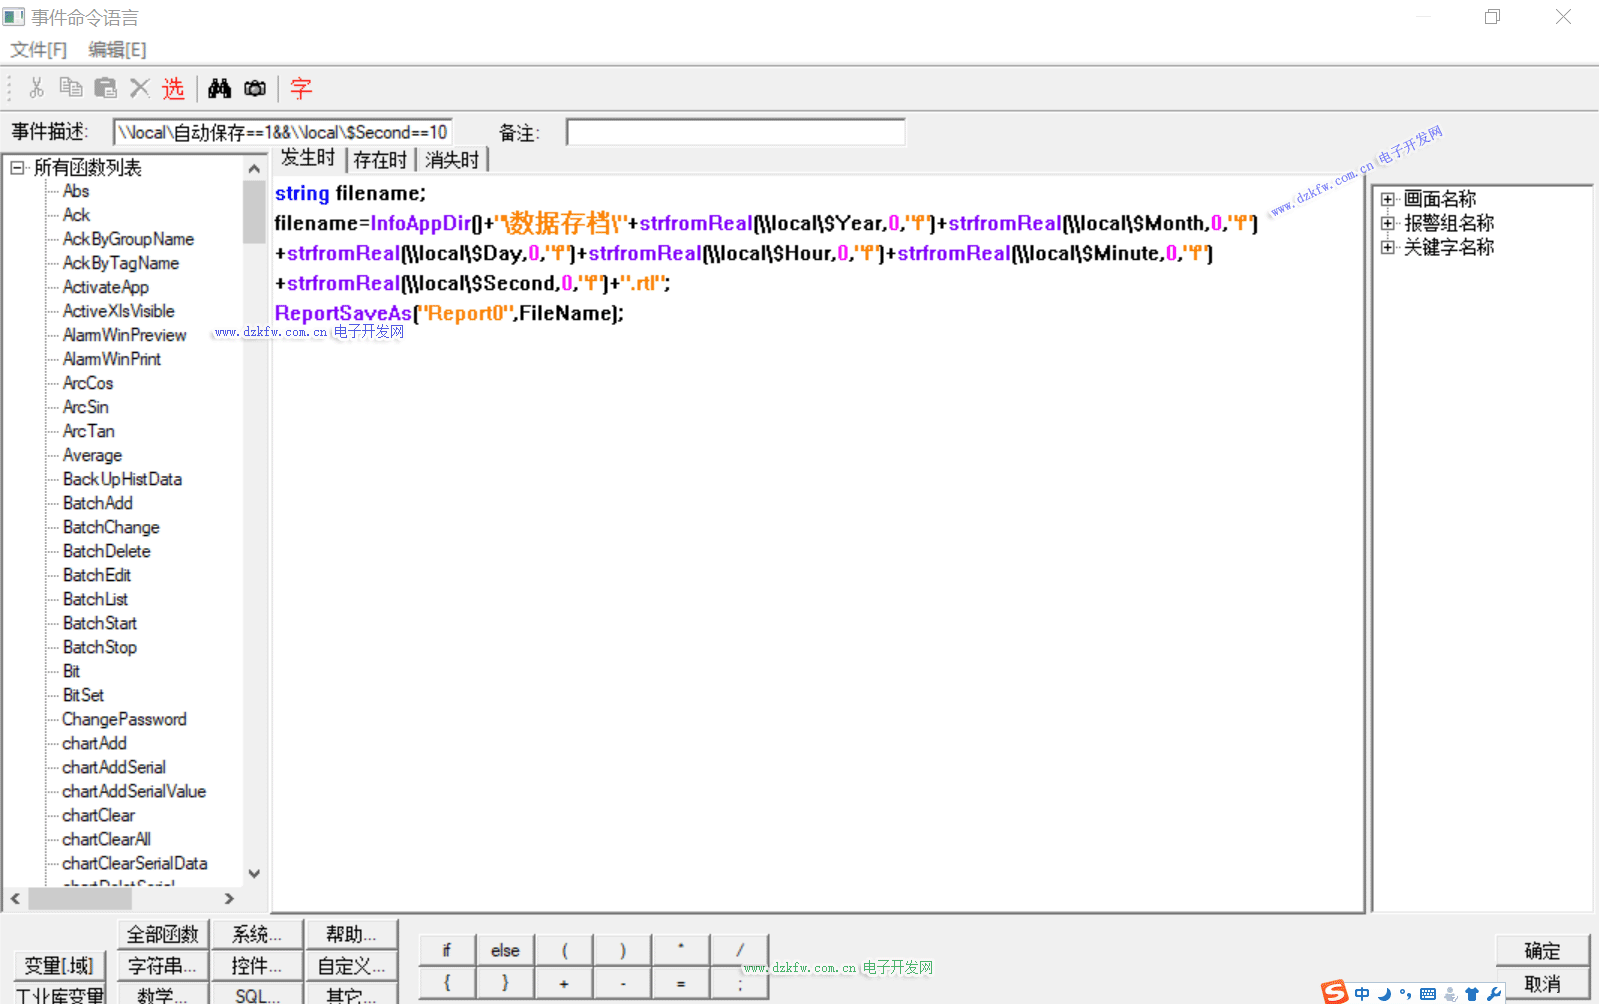Select the chartAddSerialValue function
This screenshot has height=1004, width=1599.
134,791
